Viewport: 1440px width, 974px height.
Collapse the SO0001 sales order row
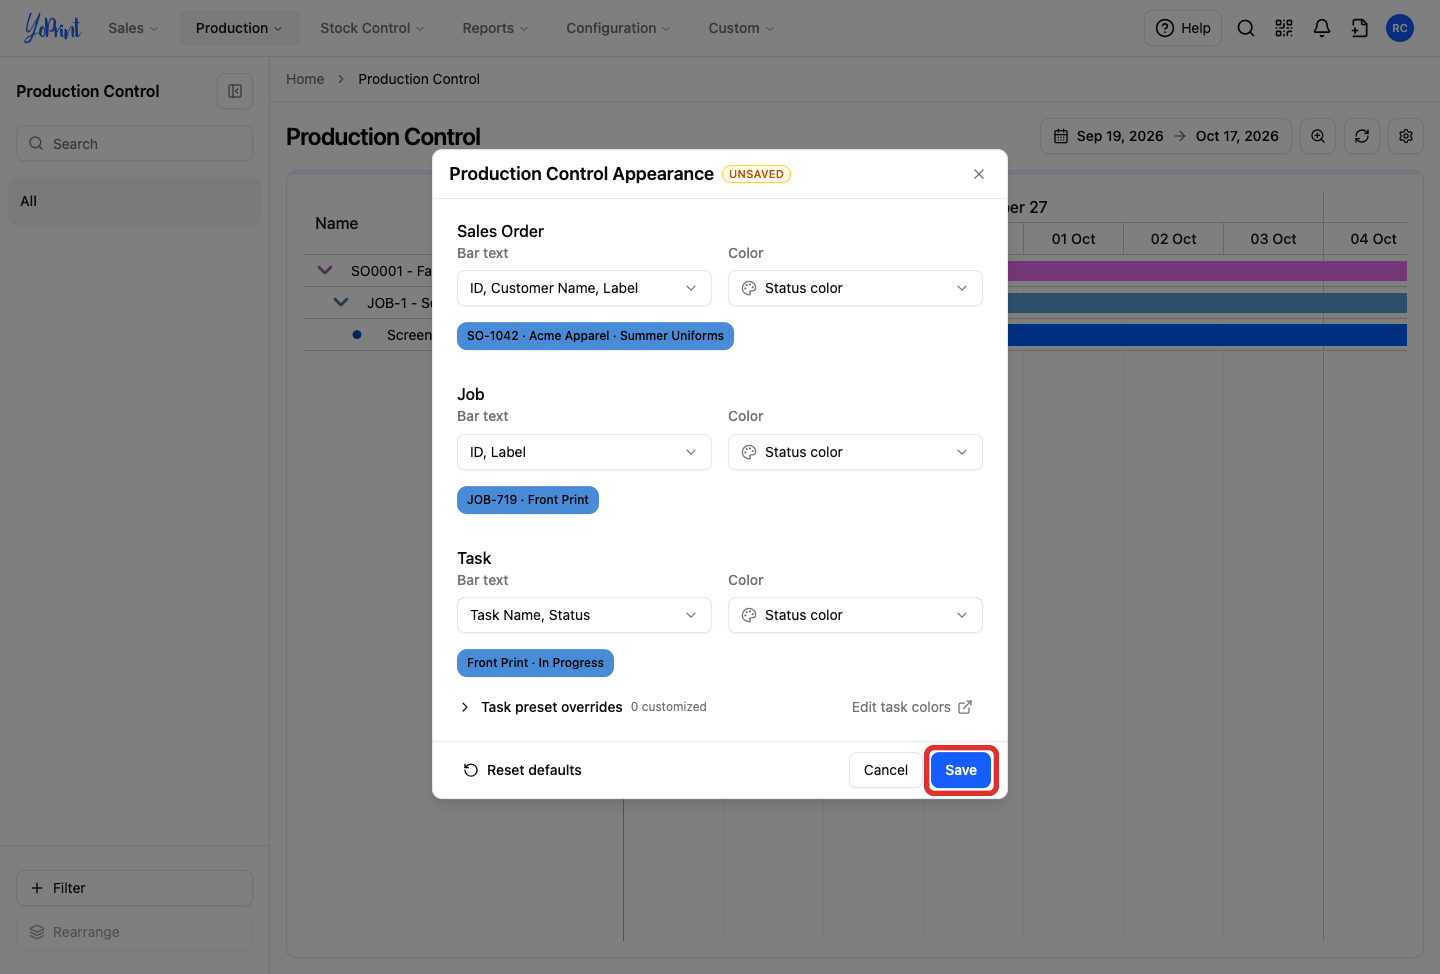(324, 270)
